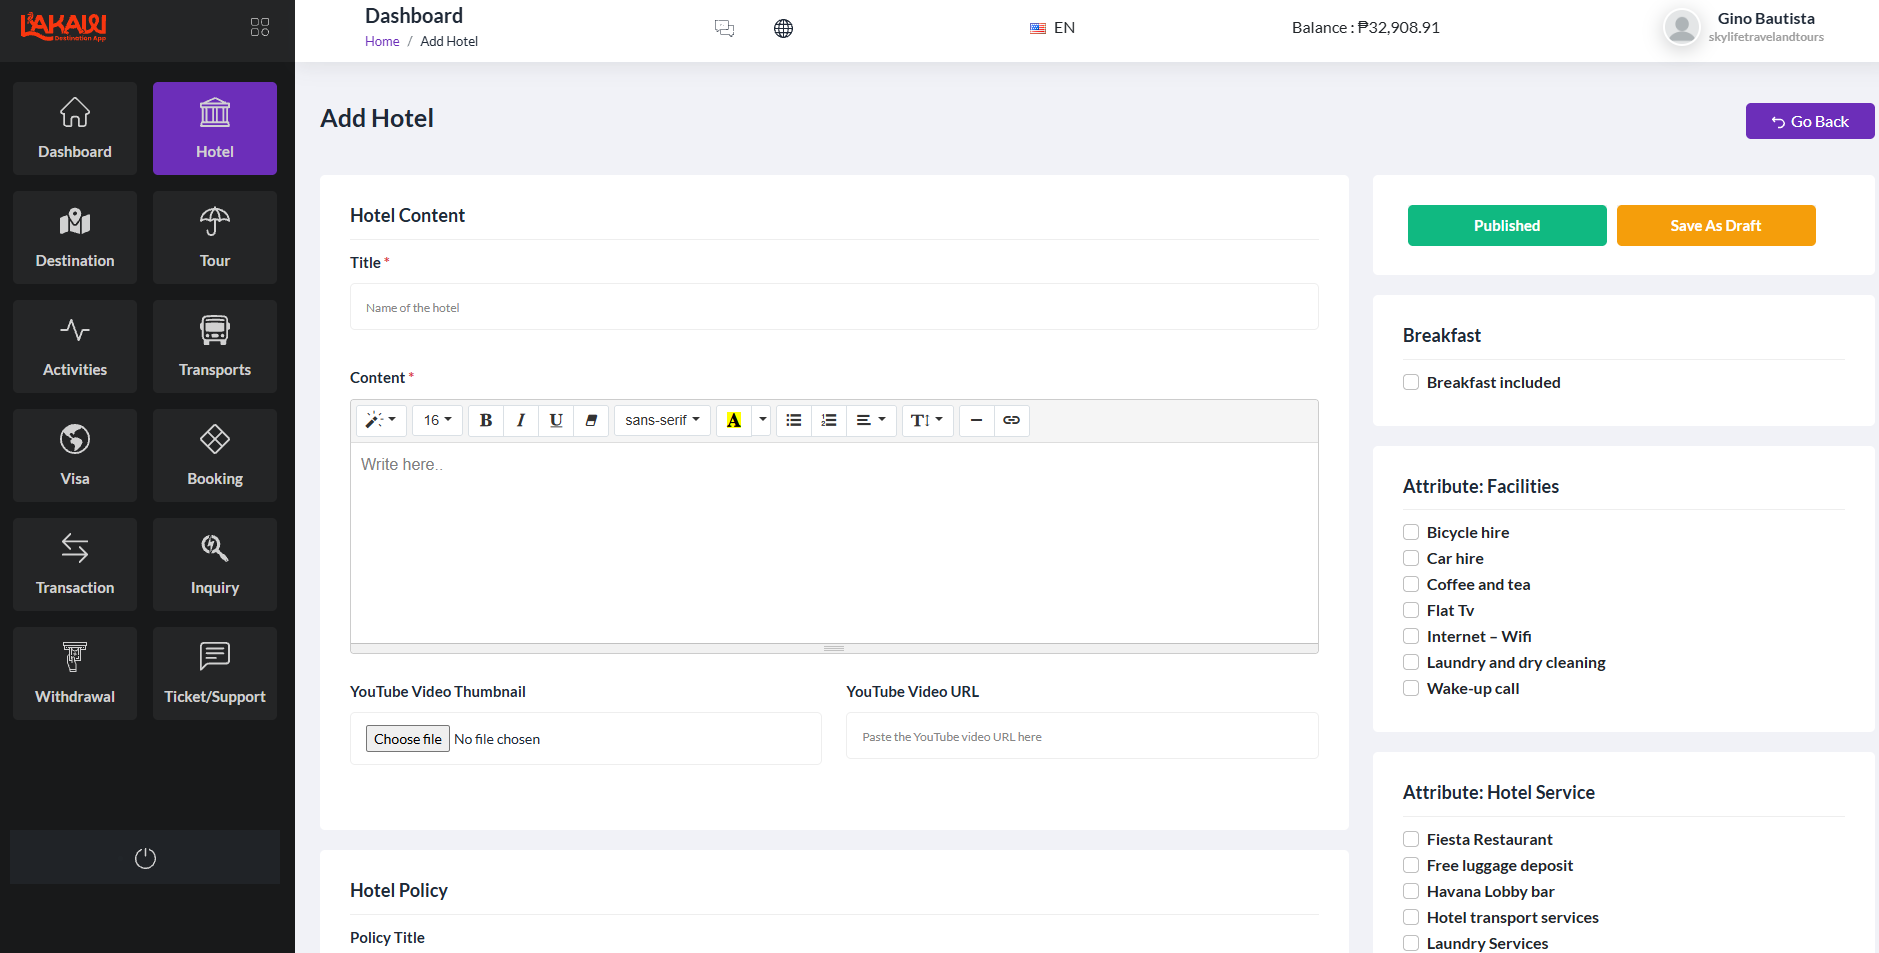The image size is (1879, 953).
Task: Insert a horizontal rule
Action: coord(976,420)
